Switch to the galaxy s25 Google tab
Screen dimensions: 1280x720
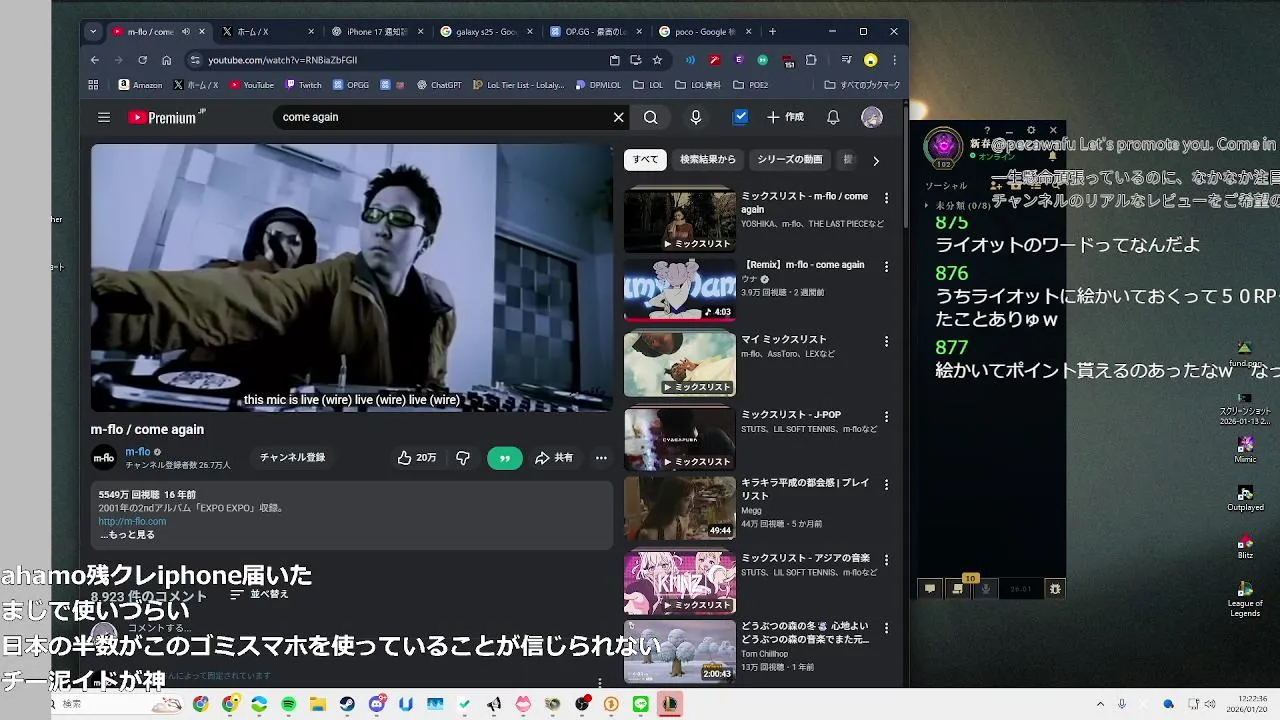point(487,32)
